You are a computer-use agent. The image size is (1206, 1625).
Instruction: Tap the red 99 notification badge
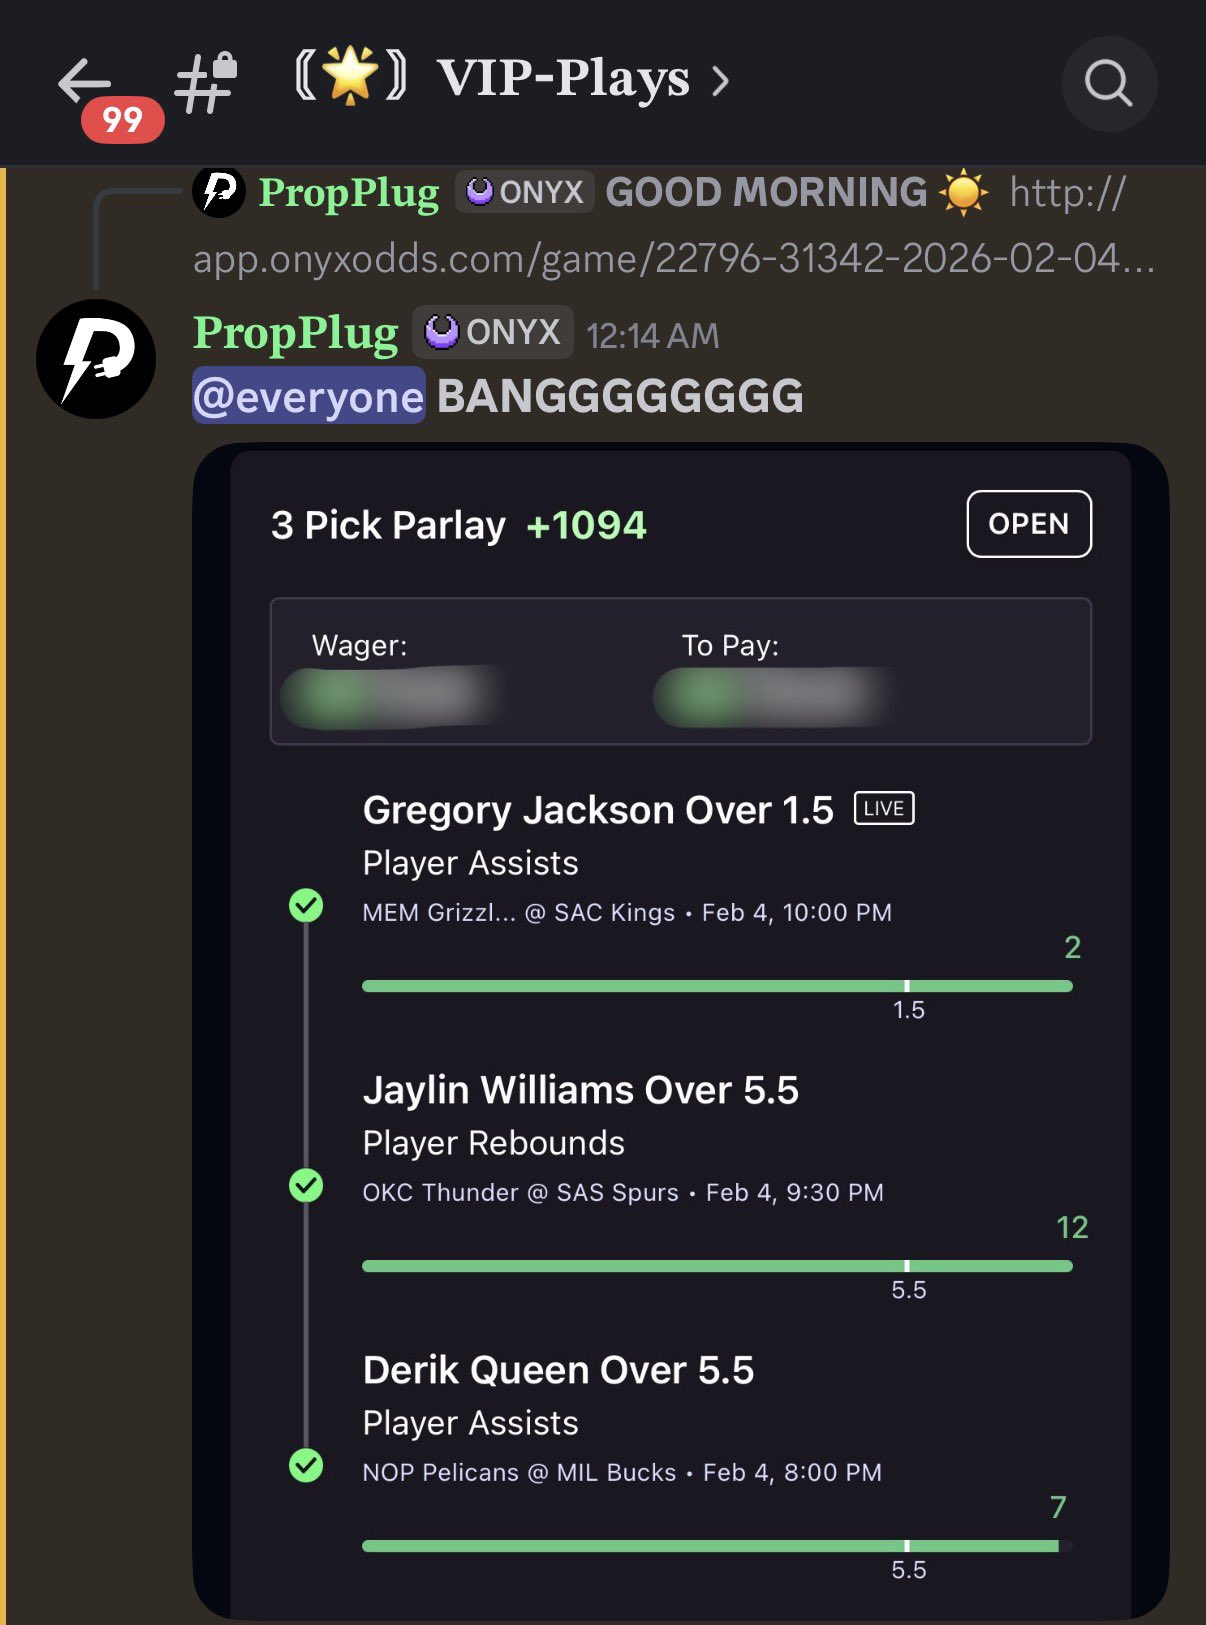tap(123, 120)
